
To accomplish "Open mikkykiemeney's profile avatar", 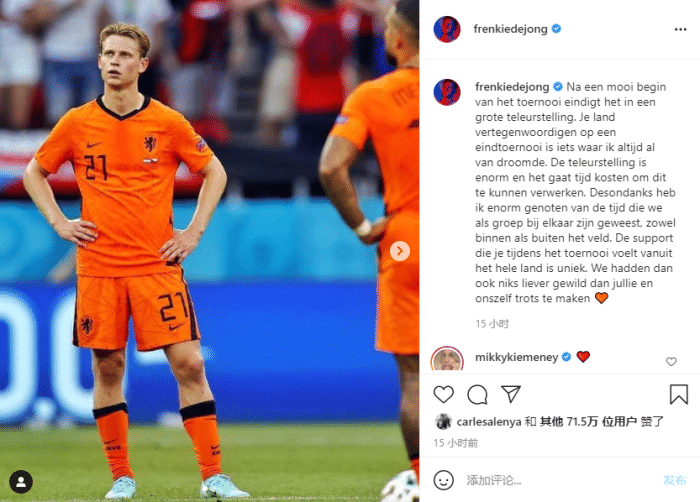I will click(447, 359).
